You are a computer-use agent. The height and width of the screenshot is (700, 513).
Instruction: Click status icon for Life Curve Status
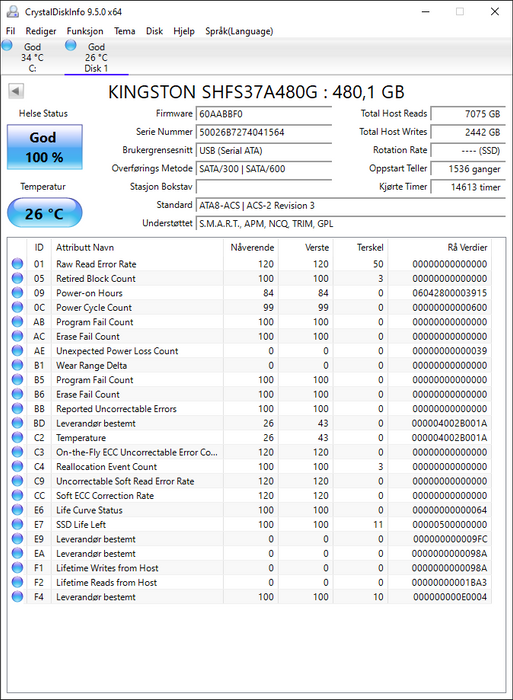(17, 510)
